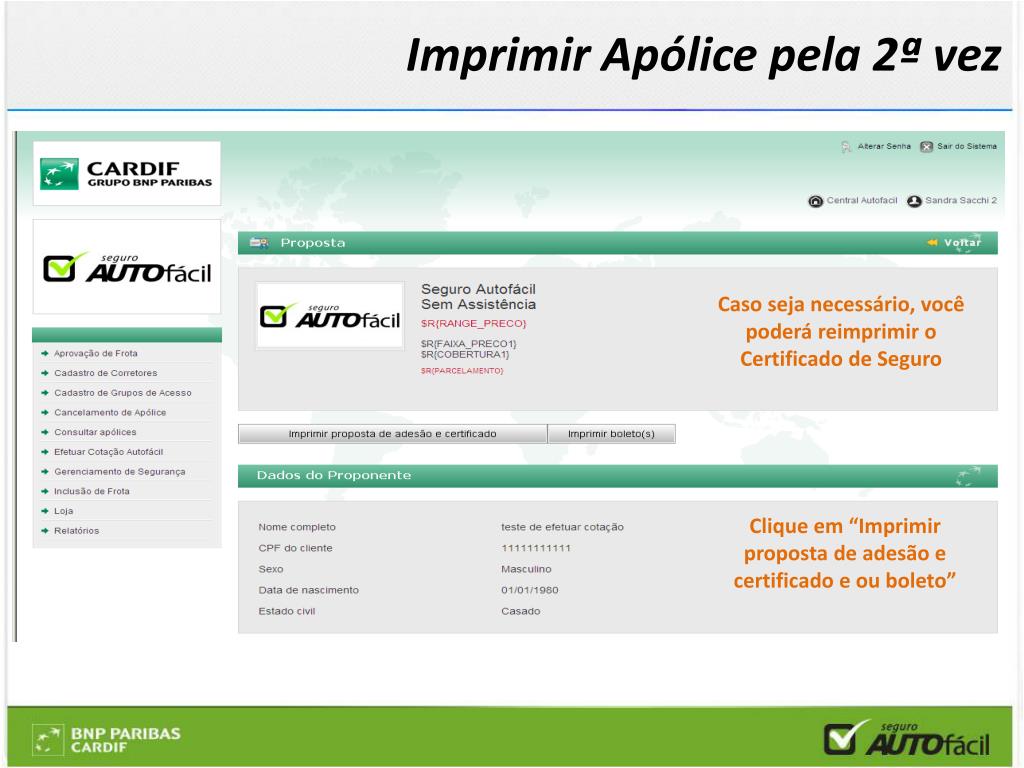Click the Seguro Autofácil Sem Assistência title
Viewport: 1024px width, 768px height.
pos(479,296)
